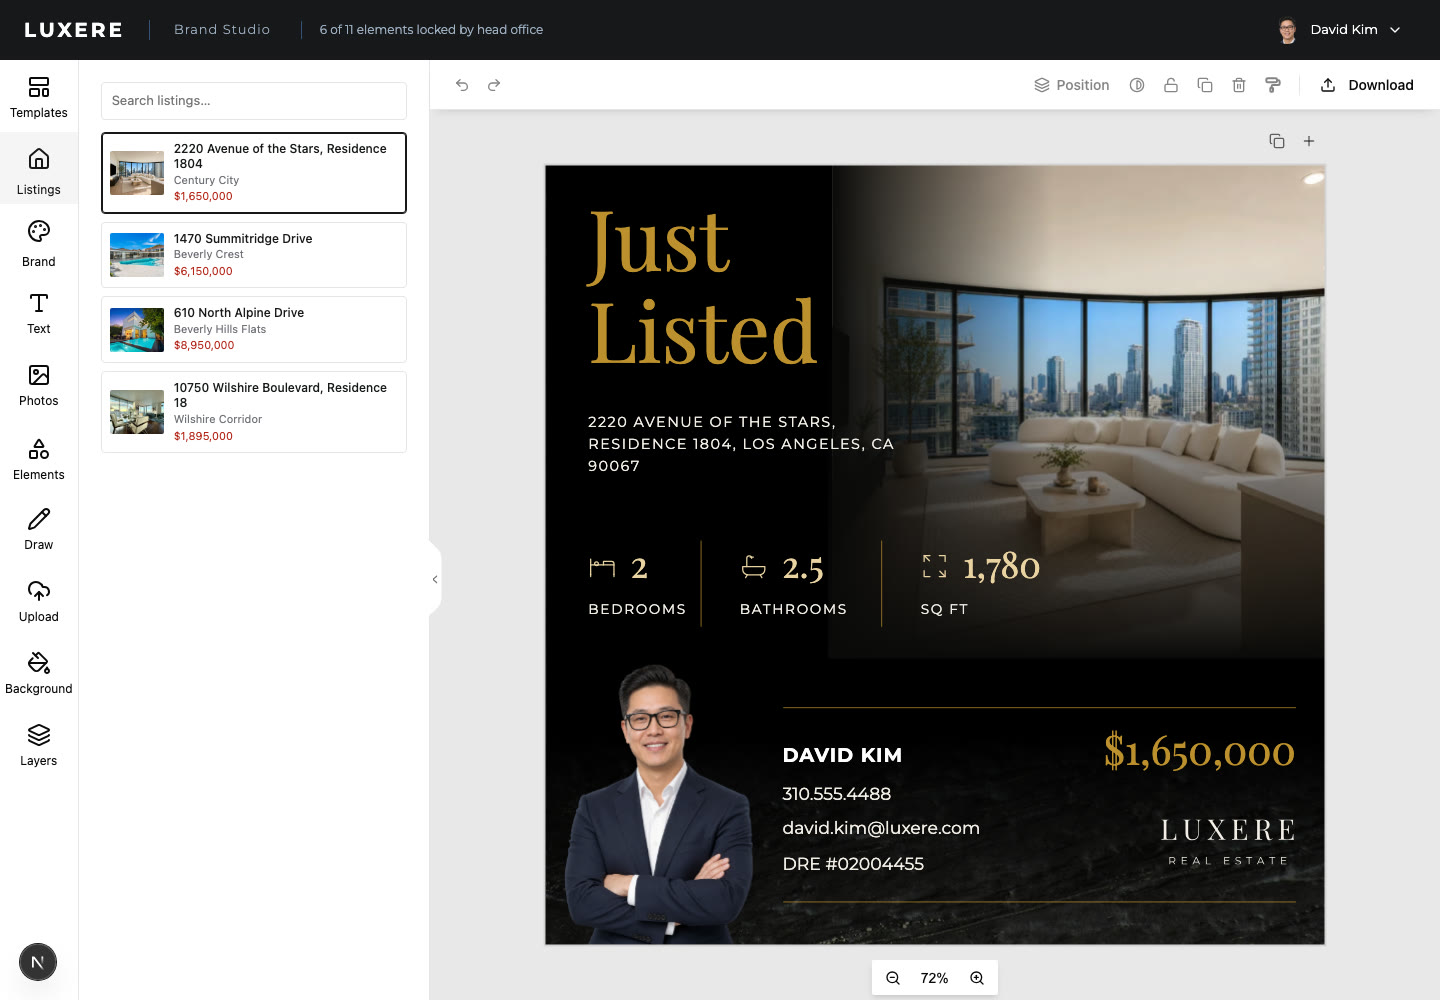Image resolution: width=1440 pixels, height=1000 pixels.
Task: Select the Draw tool
Action: pos(39,530)
